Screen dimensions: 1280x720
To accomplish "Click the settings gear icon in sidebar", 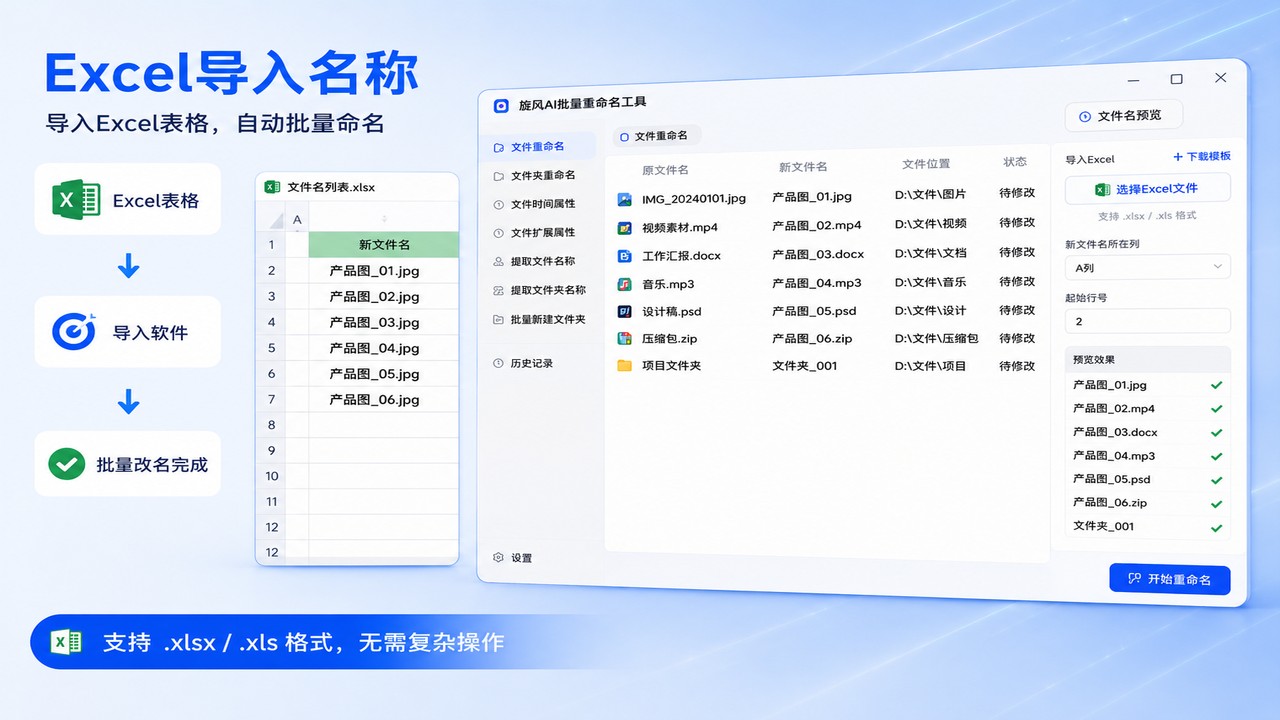I will coord(498,557).
